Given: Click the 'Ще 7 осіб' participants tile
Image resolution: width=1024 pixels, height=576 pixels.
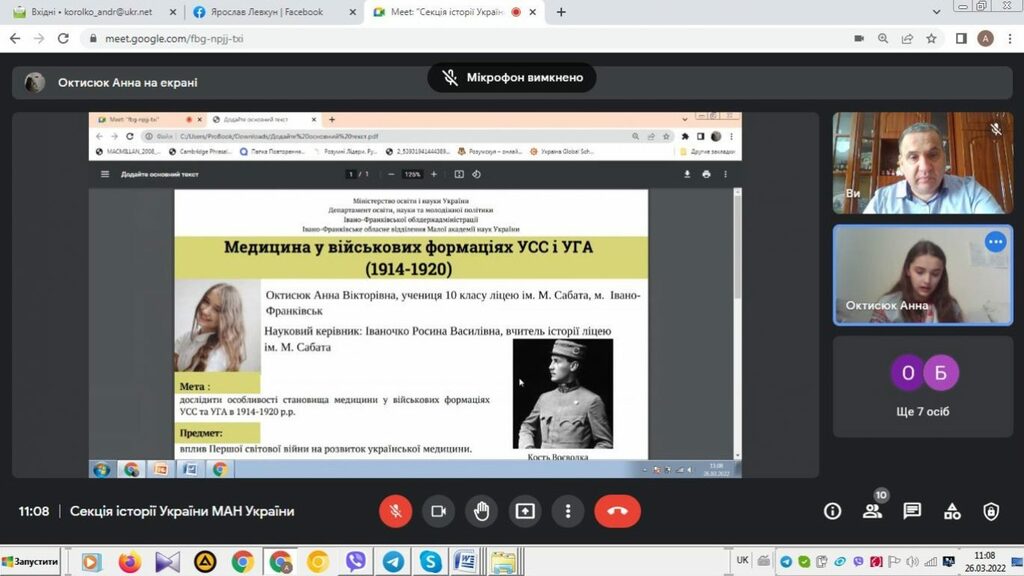Looking at the screenshot, I should pos(922,386).
